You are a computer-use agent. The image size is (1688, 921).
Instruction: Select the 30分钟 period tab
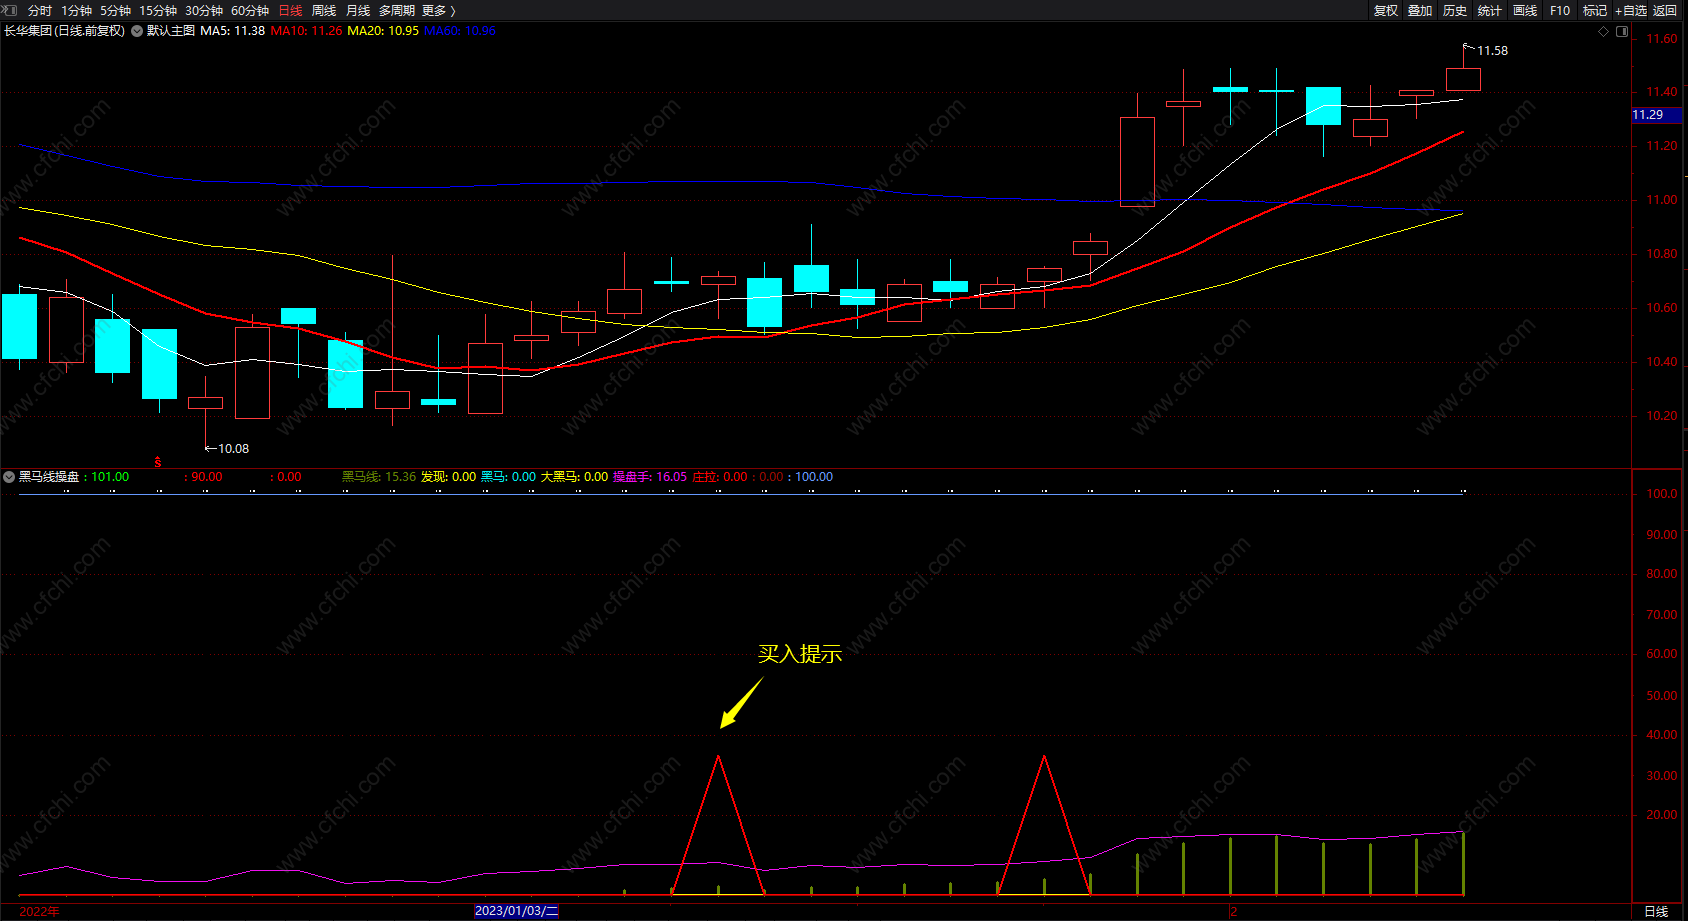pyautogui.click(x=204, y=10)
